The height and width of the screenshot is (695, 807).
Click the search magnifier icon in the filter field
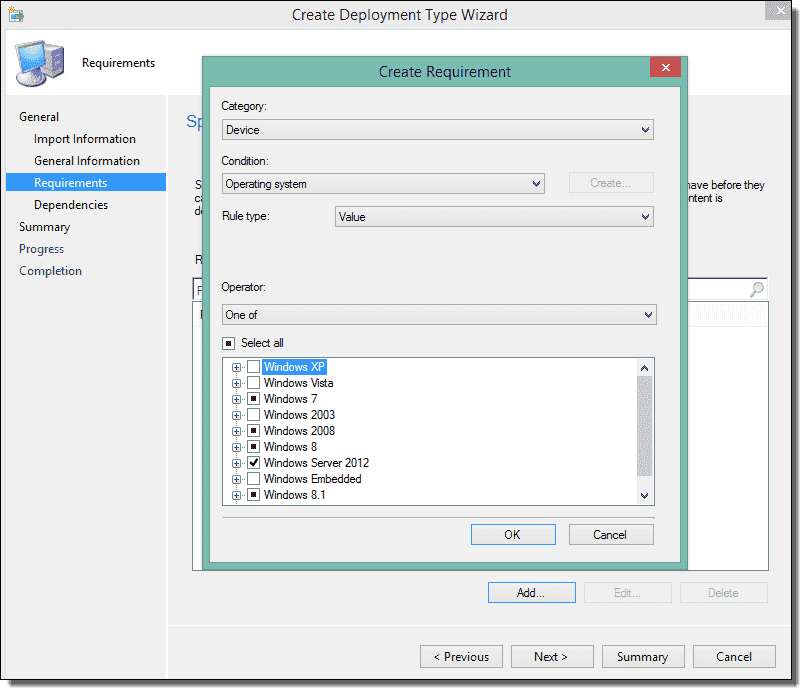click(x=756, y=288)
